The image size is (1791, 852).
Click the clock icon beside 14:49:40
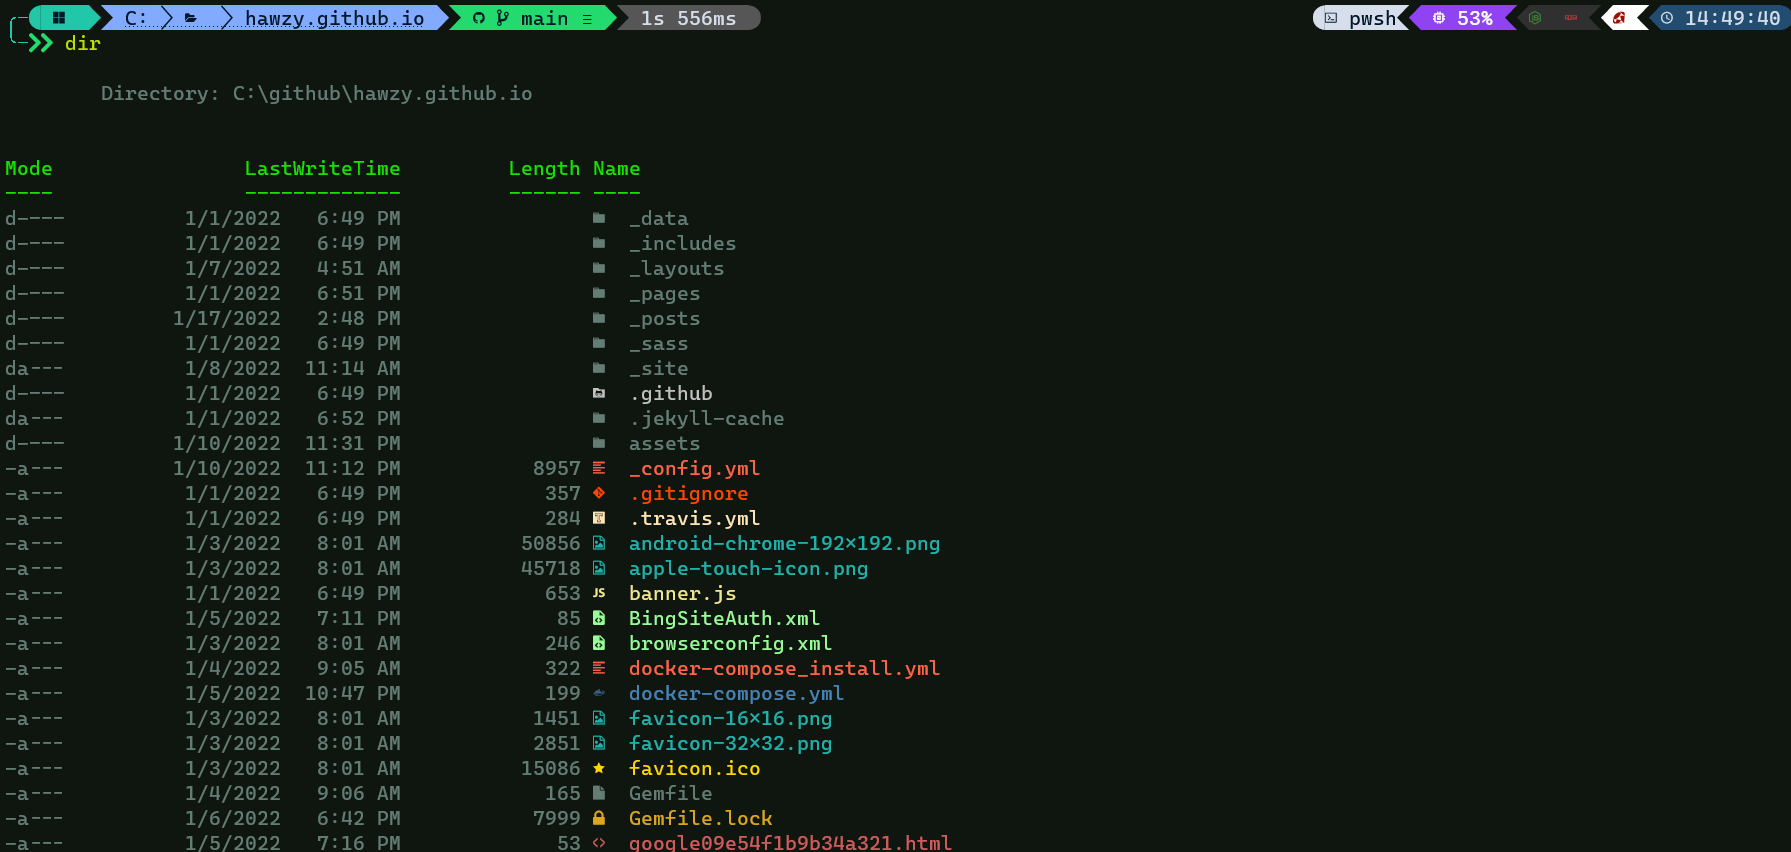click(x=1667, y=18)
